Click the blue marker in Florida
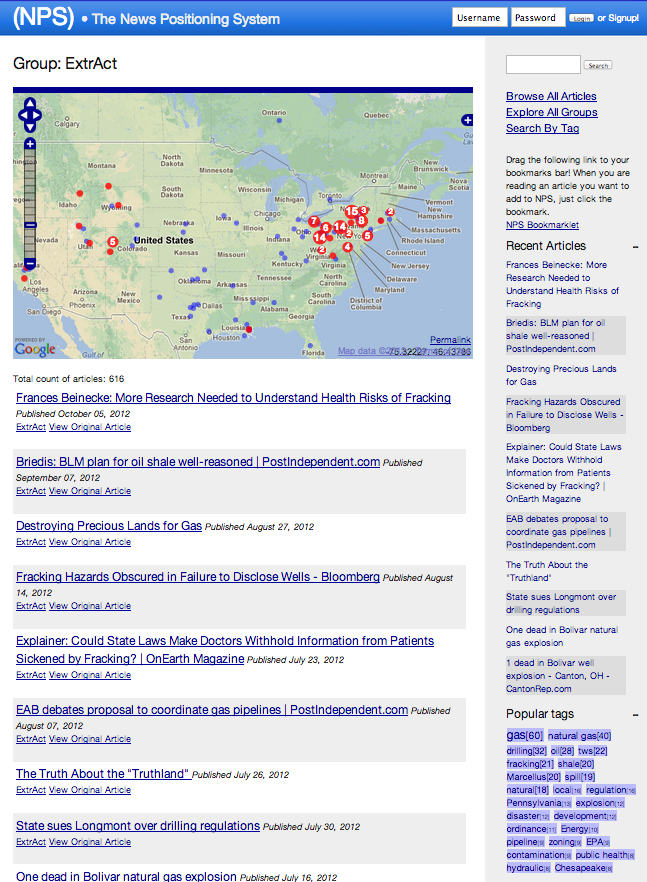647x882 pixels. click(x=310, y=345)
